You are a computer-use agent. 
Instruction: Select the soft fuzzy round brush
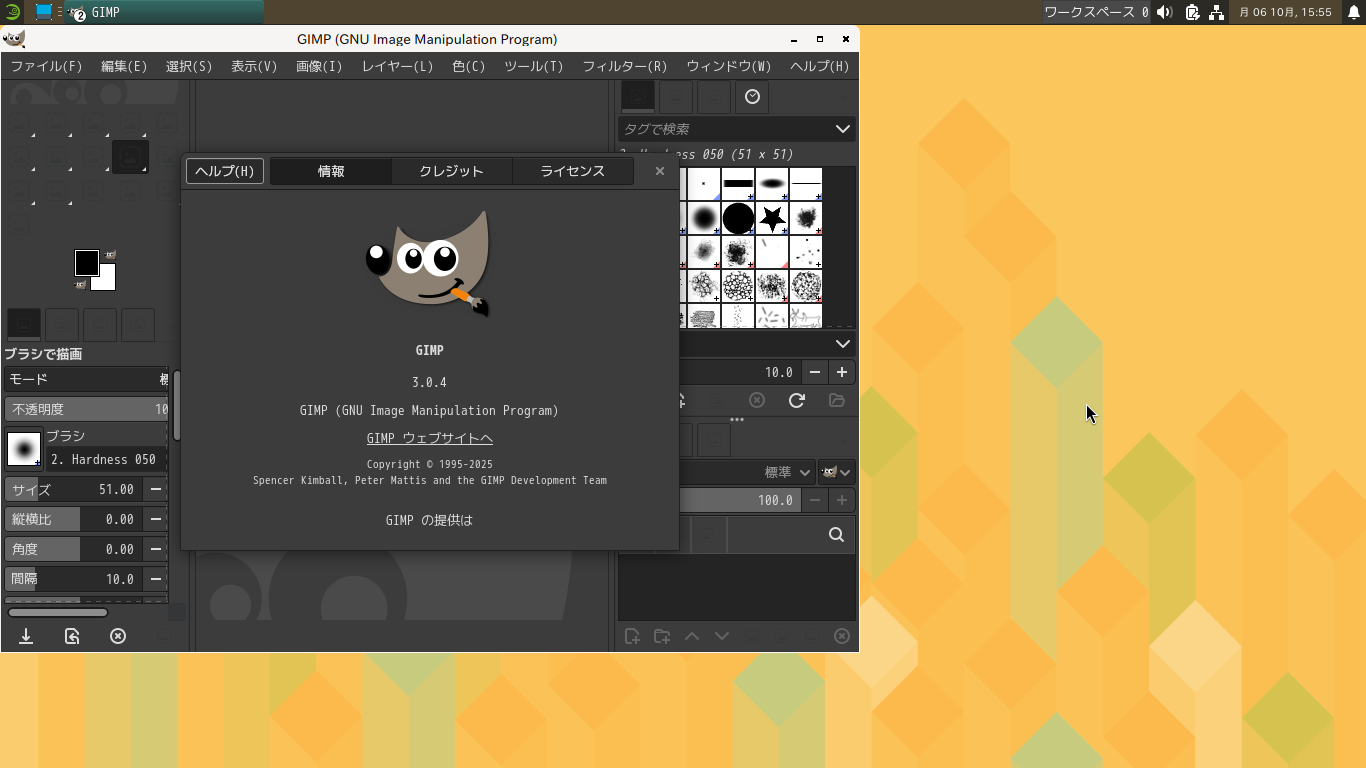pos(704,218)
